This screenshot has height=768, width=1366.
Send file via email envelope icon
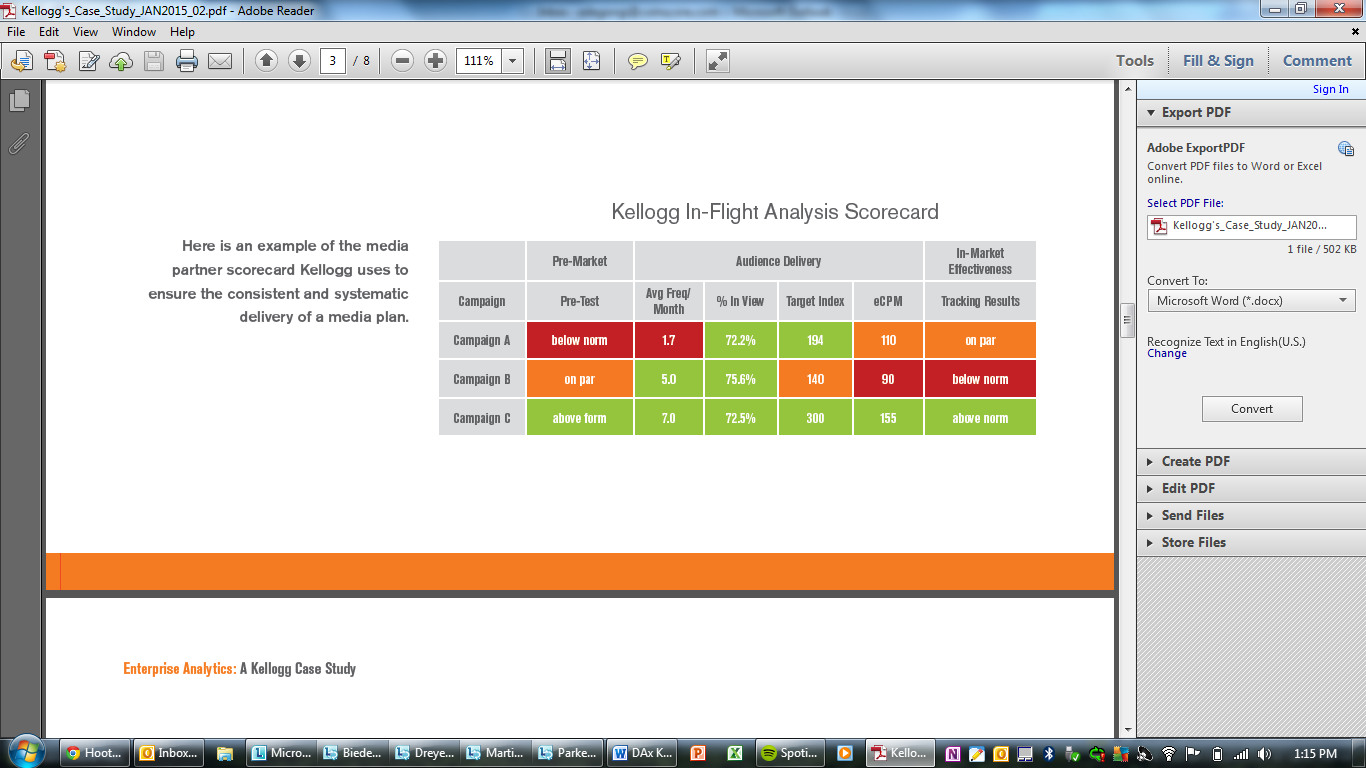click(220, 61)
